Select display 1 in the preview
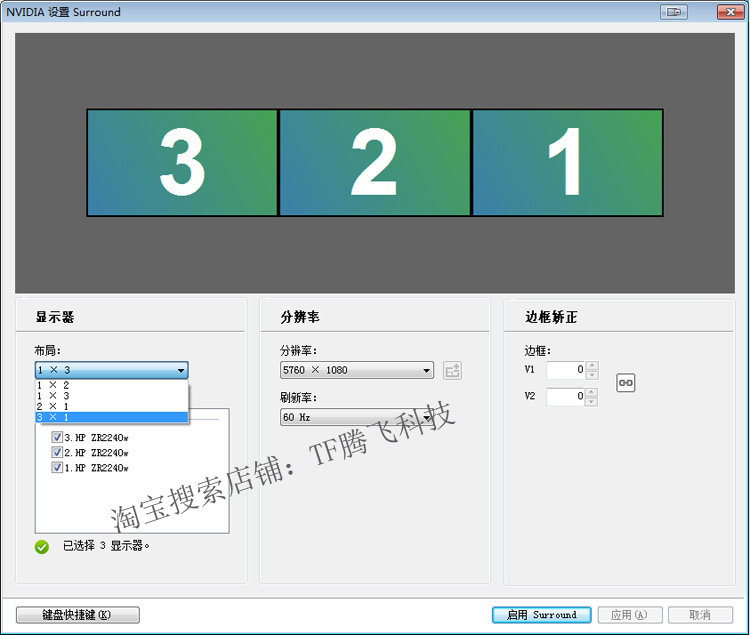 (567, 163)
